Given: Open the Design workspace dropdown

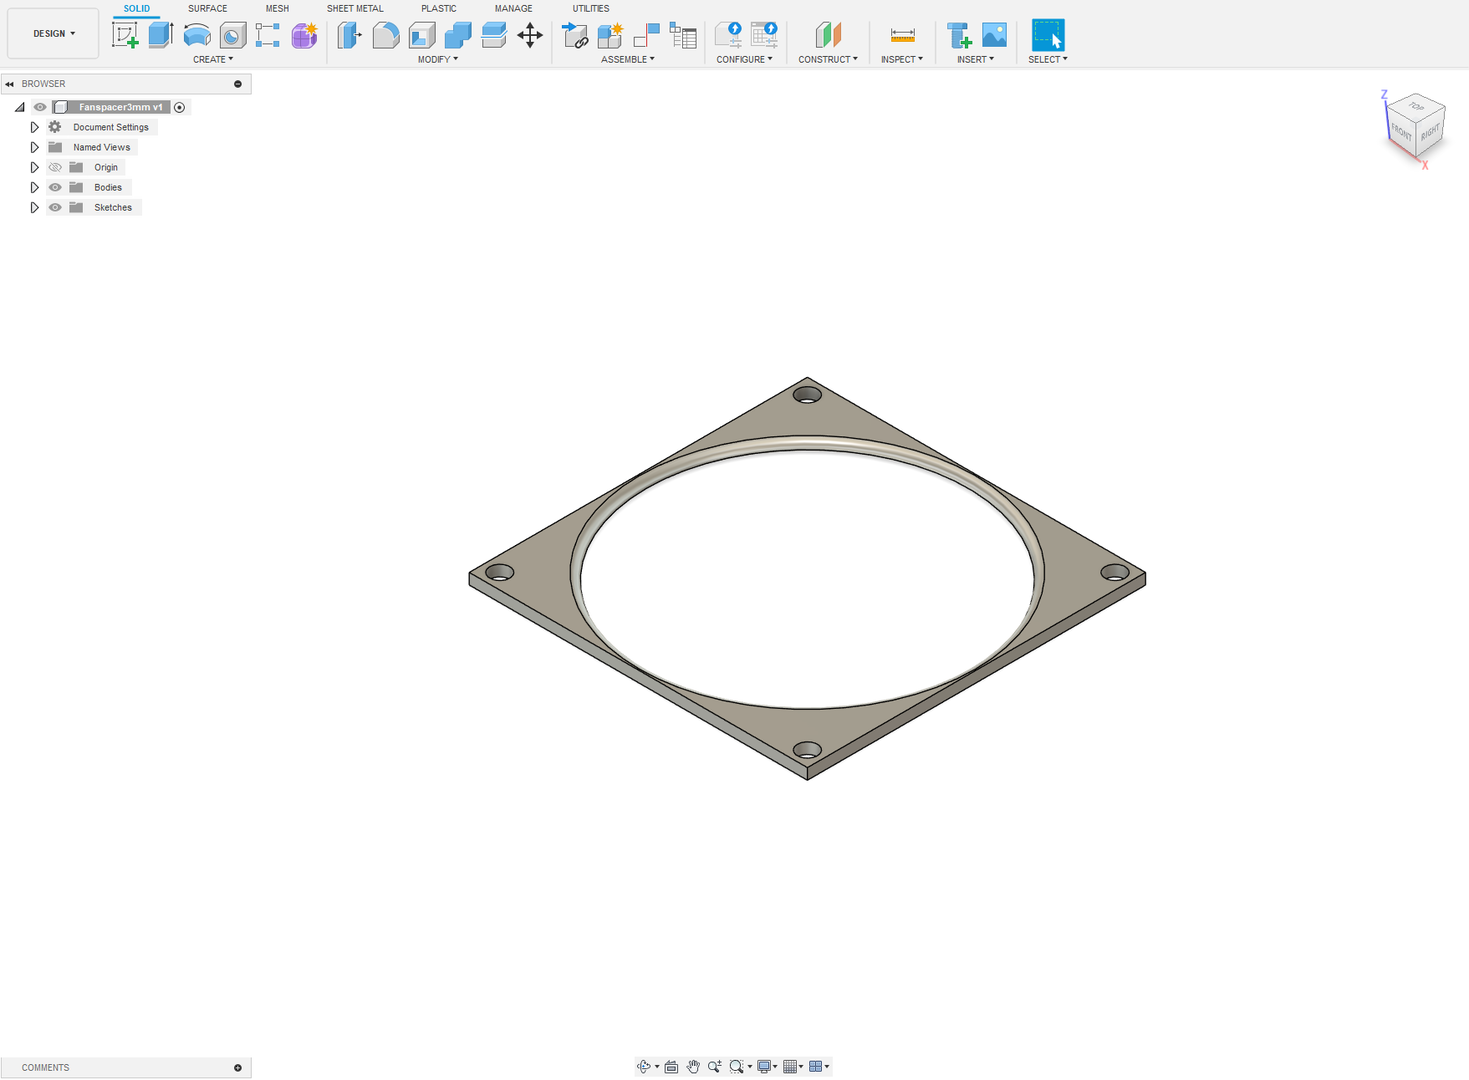Looking at the screenshot, I should 53,34.
